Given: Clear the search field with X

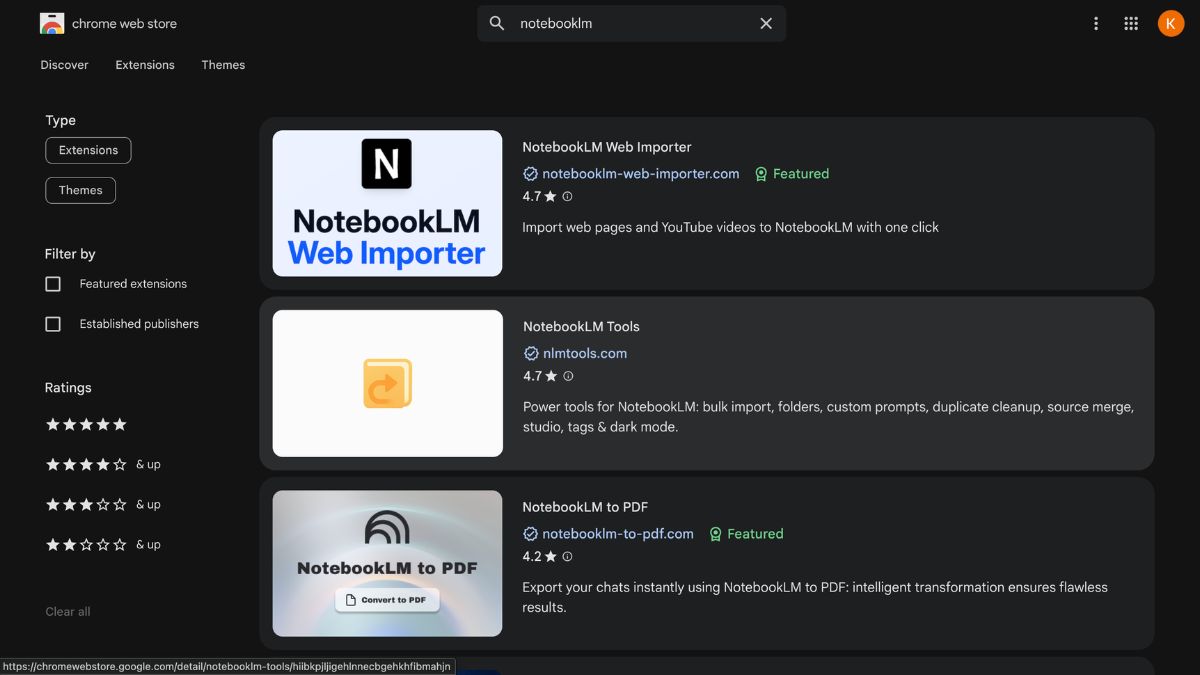Looking at the screenshot, I should 766,23.
